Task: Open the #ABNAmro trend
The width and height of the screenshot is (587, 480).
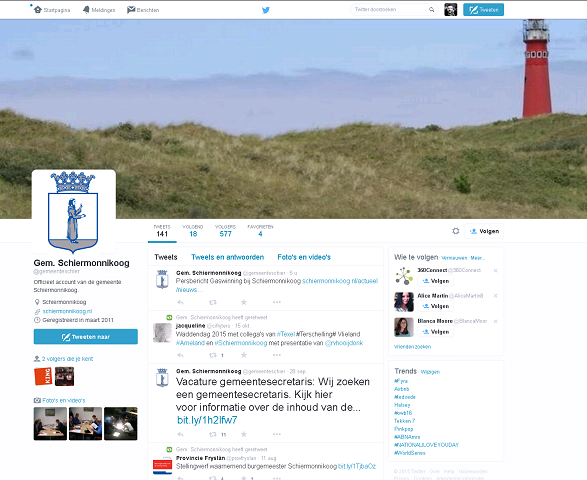Action: 407,437
